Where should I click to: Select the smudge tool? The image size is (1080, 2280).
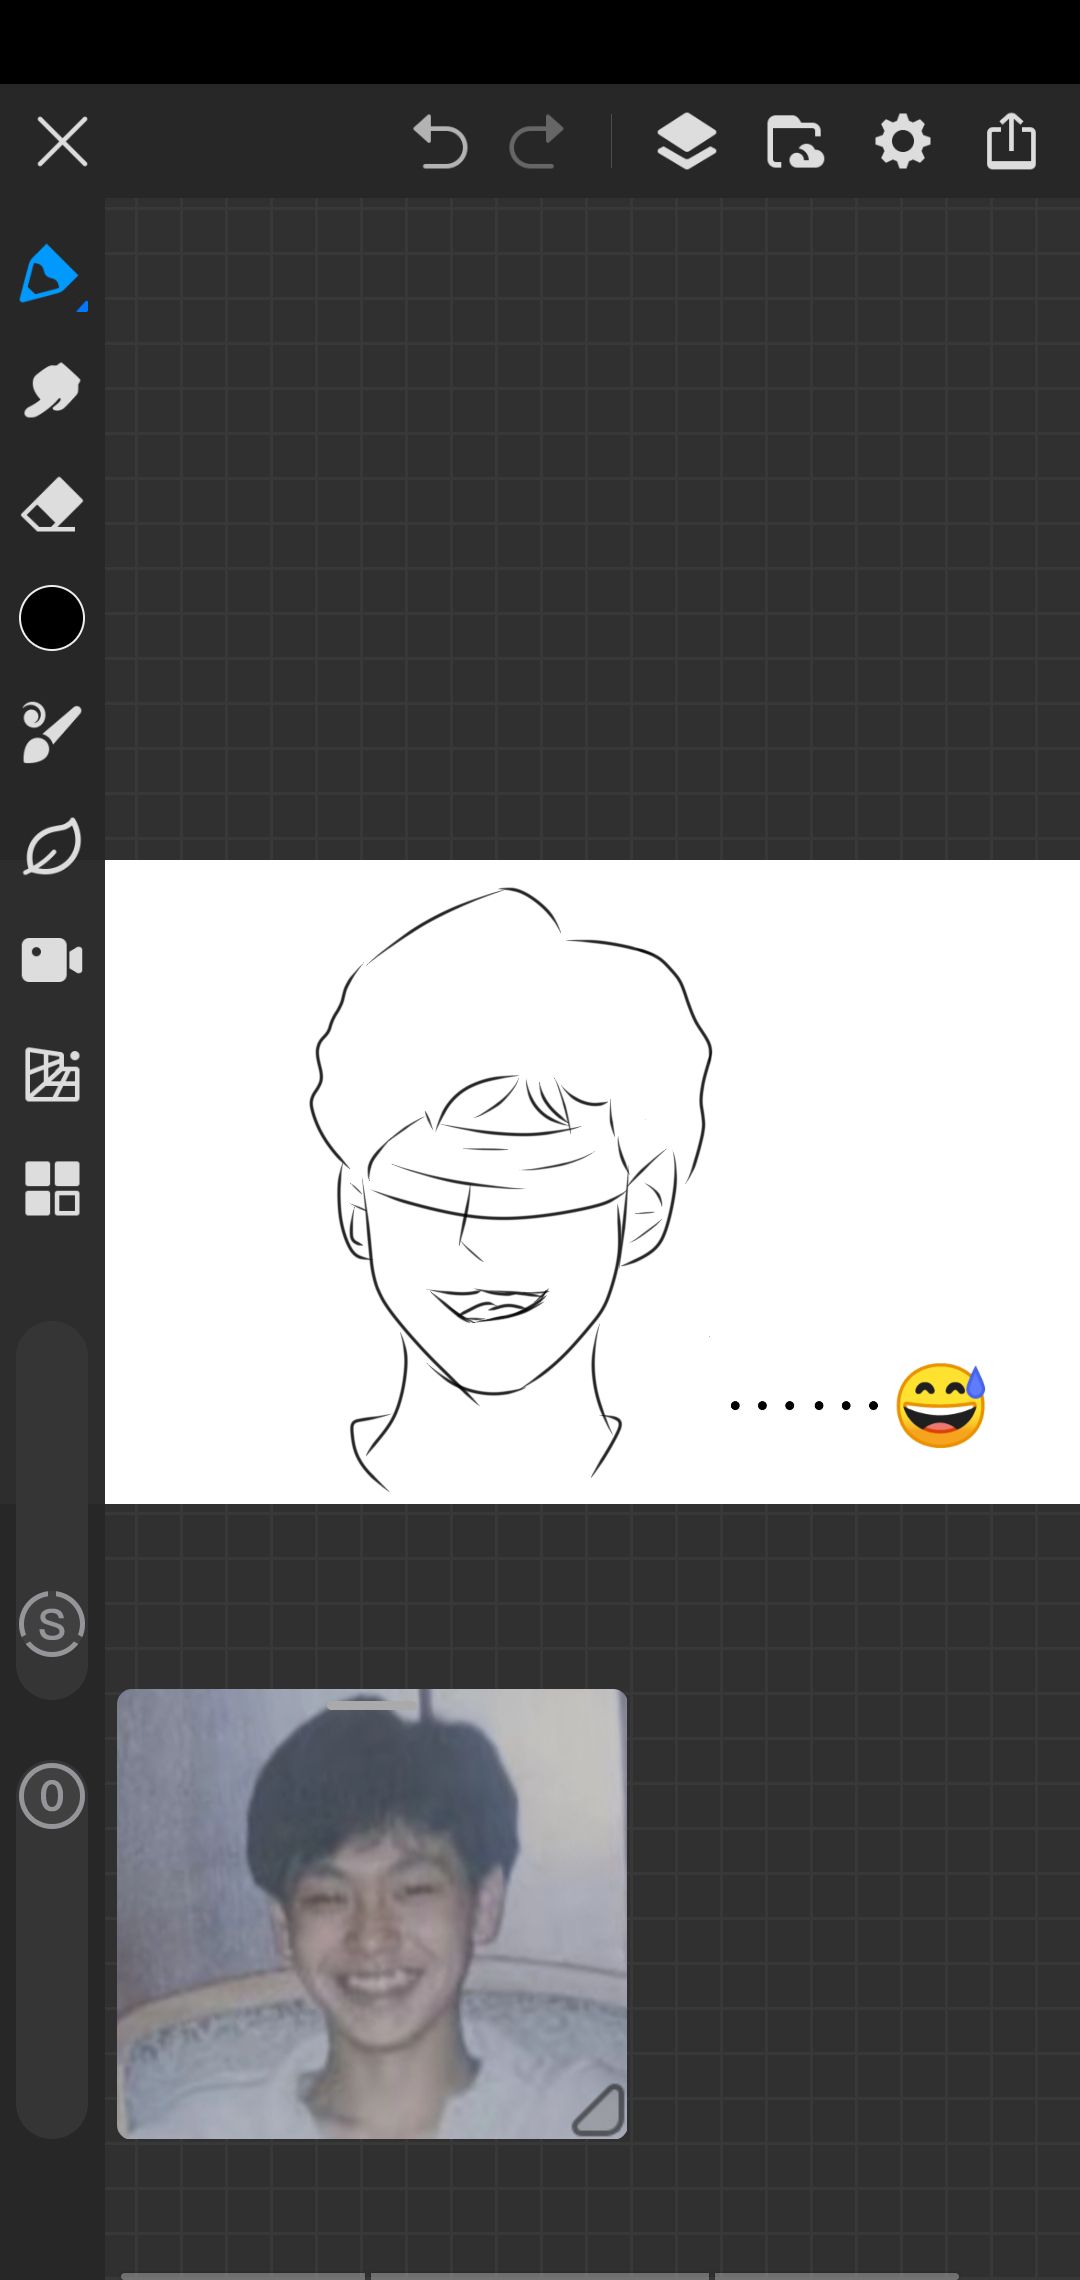point(51,389)
